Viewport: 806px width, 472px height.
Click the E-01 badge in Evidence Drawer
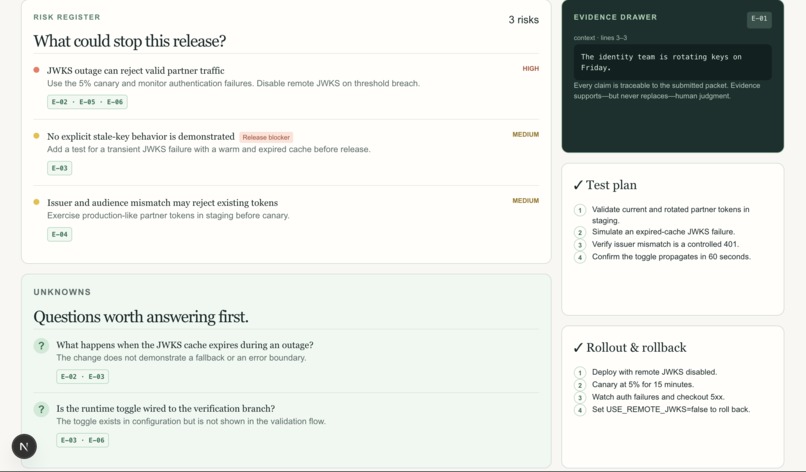759,19
